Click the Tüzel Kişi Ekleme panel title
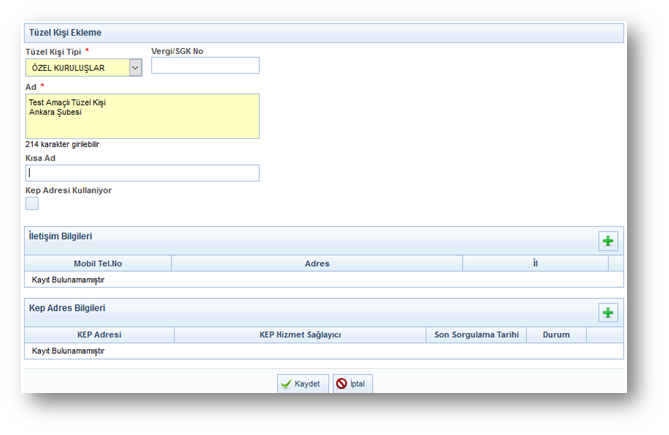Viewport: 669px width, 435px height. pos(65,33)
